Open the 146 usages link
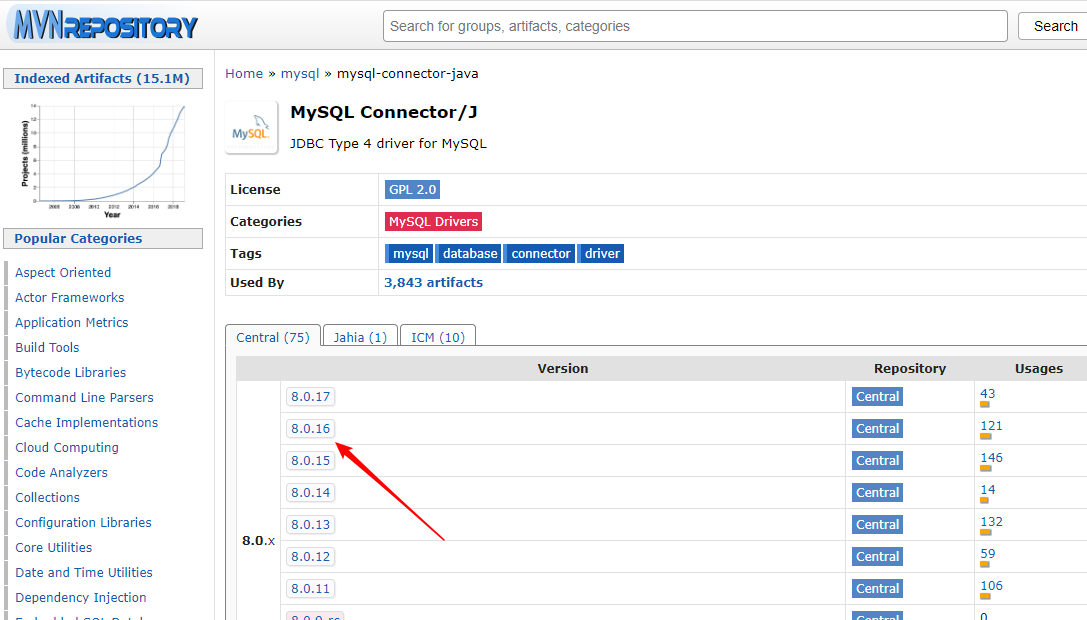Viewport: 1087px width, 620px height. 991,457
